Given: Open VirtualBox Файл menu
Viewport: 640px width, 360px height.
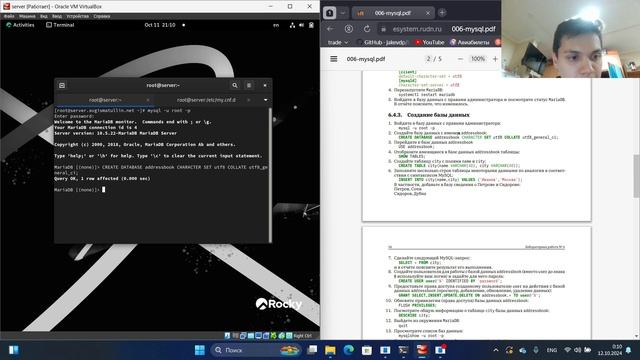Looking at the screenshot, I should 9,16.
